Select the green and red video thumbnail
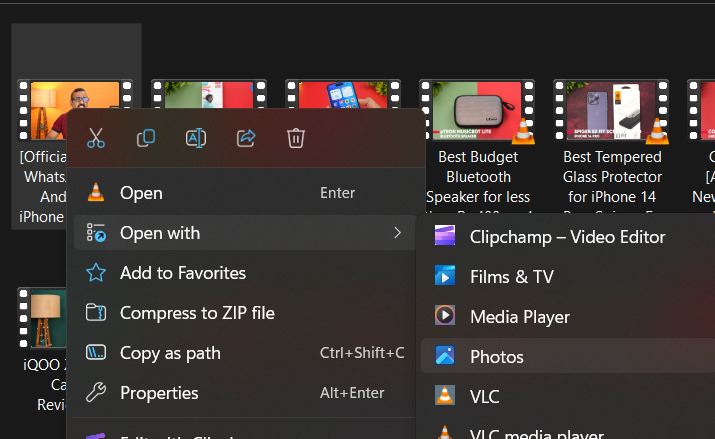This screenshot has width=715, height=439. point(209,95)
